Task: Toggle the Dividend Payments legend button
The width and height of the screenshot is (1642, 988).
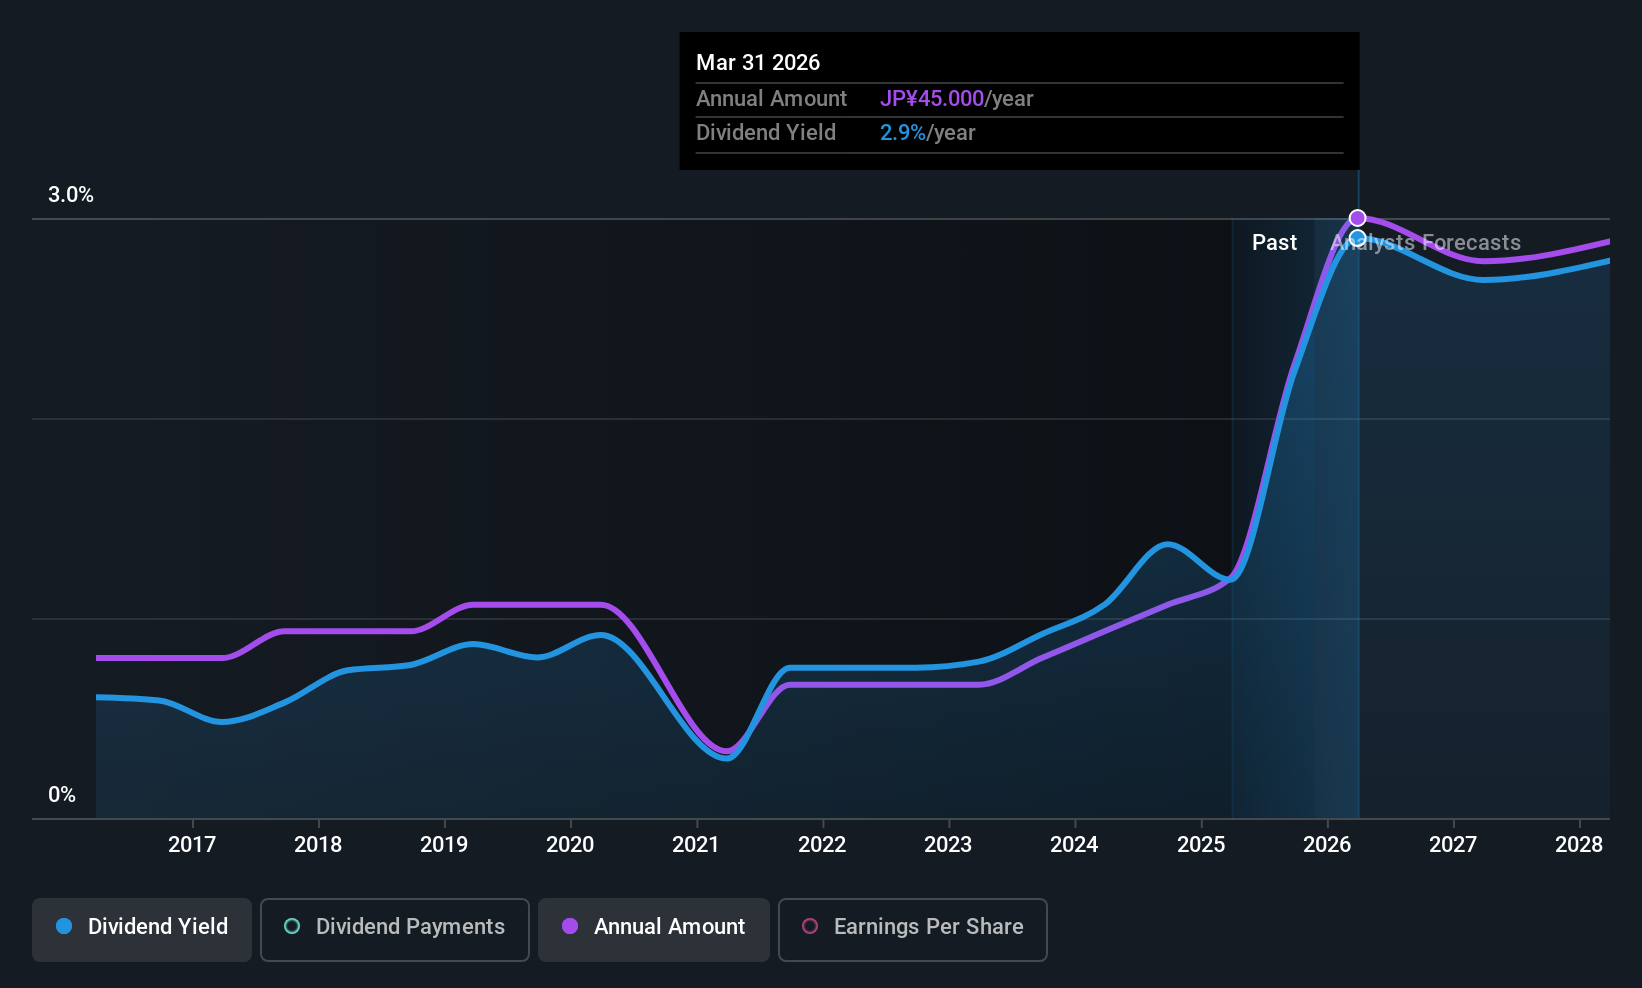Action: click(x=395, y=929)
